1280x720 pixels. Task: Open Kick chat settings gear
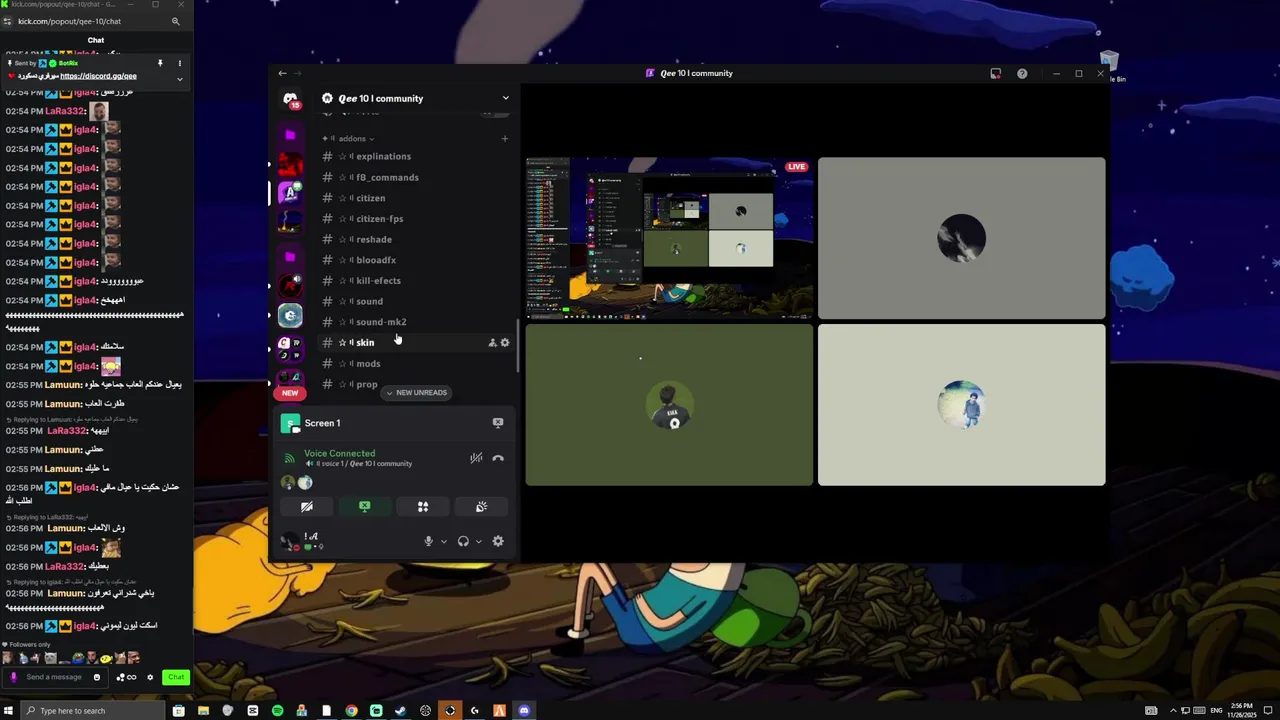click(151, 677)
